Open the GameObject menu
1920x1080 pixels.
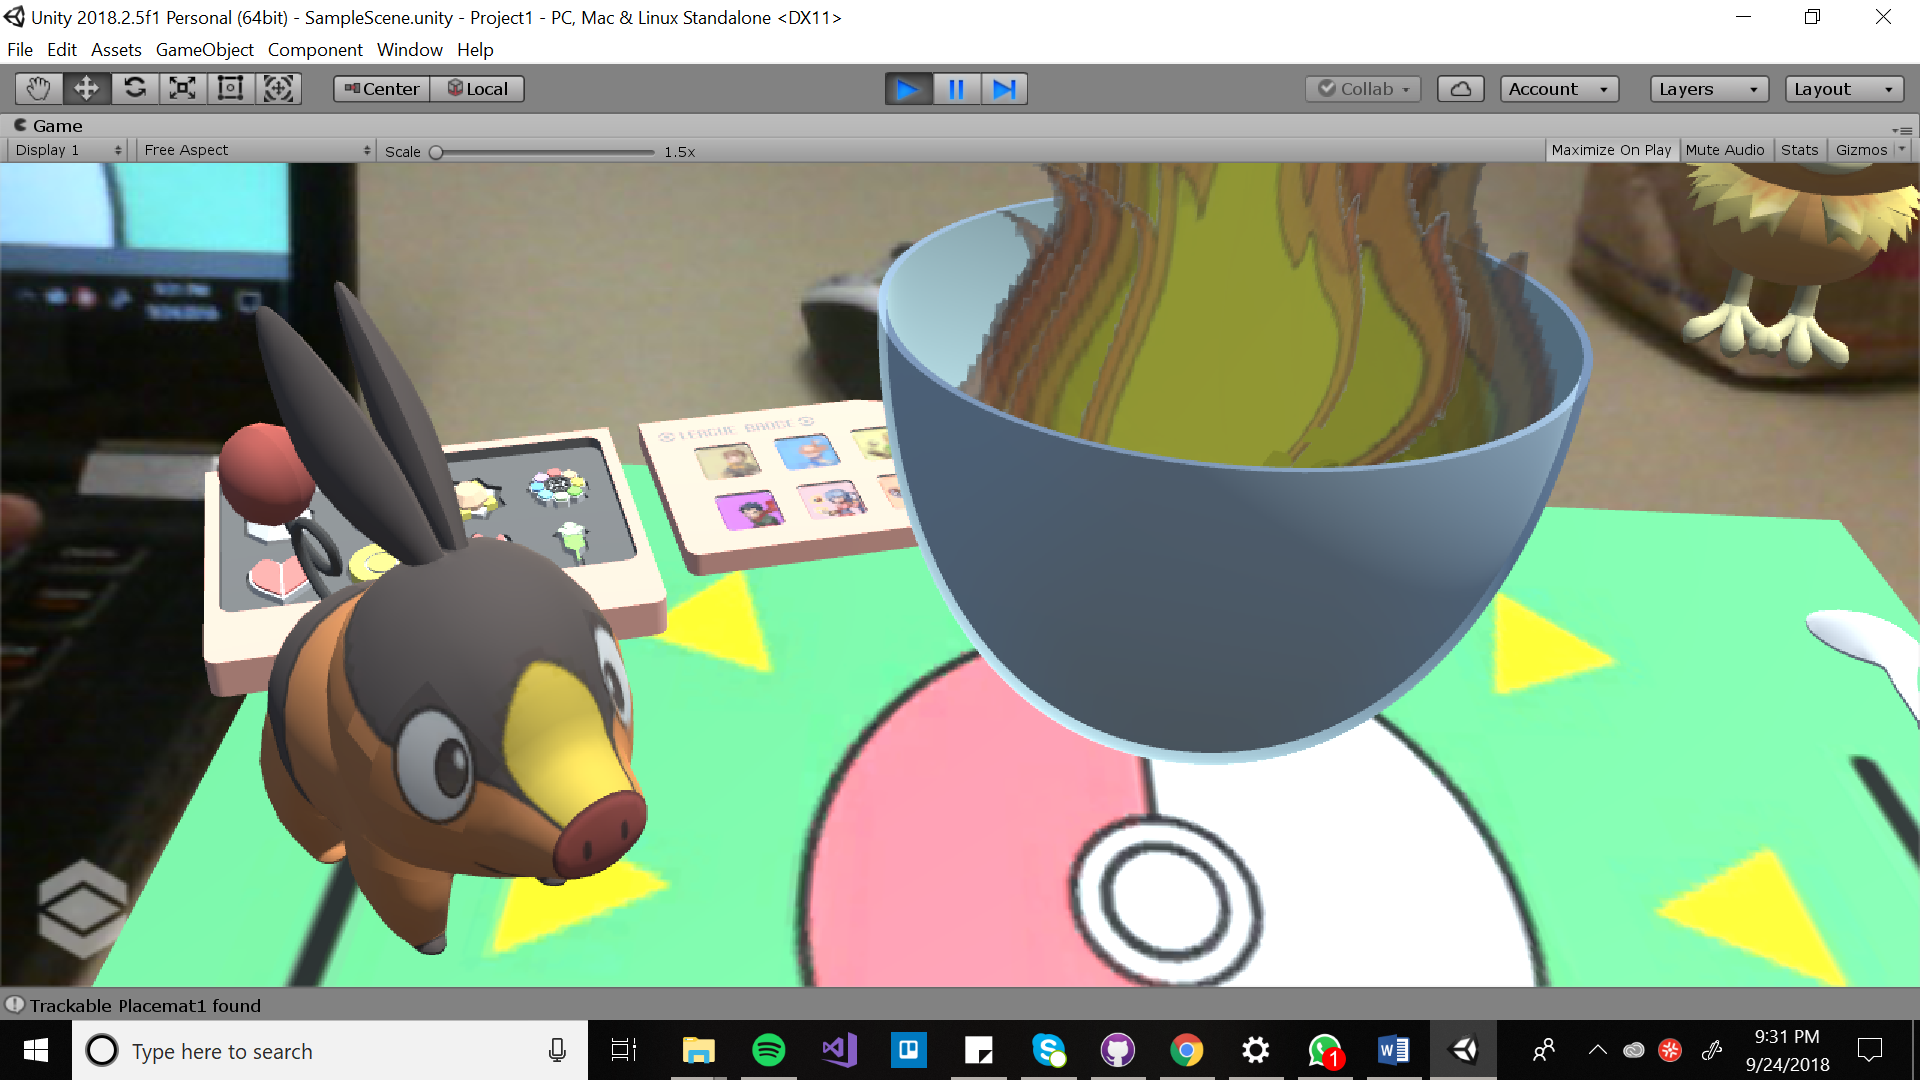204,50
